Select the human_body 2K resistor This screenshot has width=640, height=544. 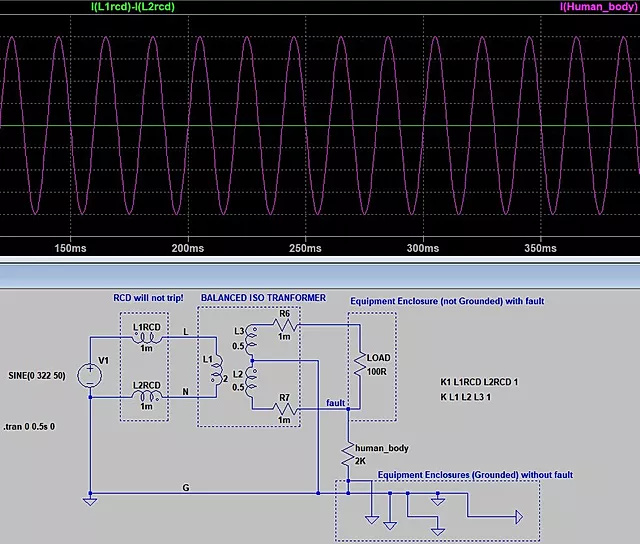point(349,460)
